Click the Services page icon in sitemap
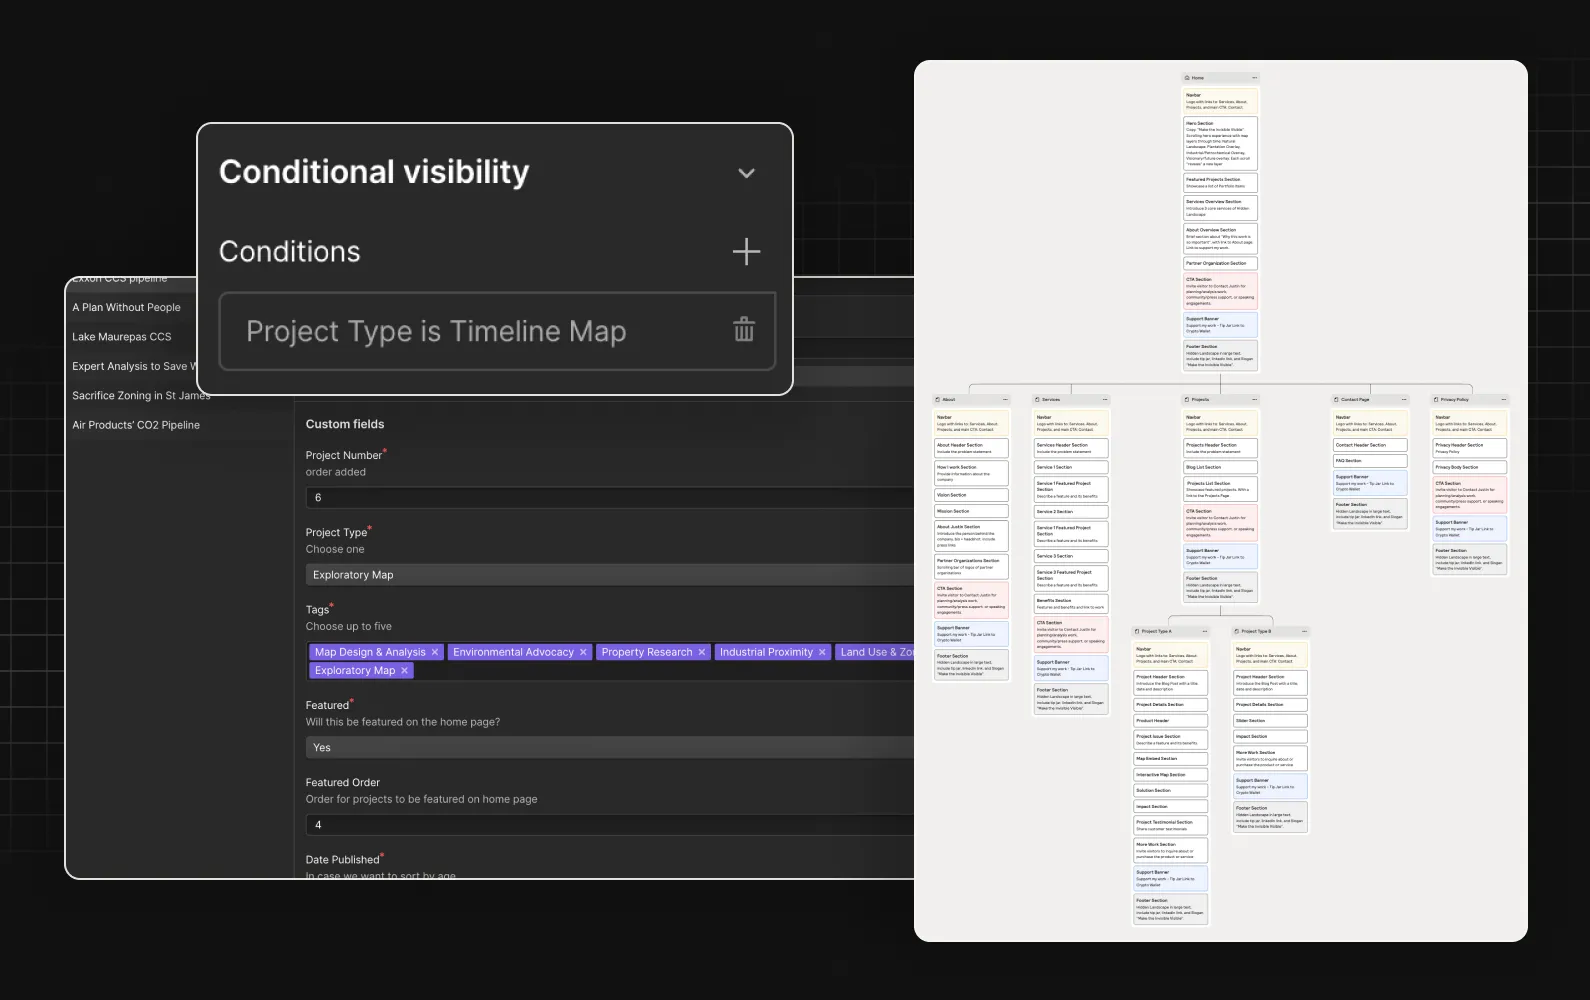1590x1000 pixels. [x=1038, y=400]
